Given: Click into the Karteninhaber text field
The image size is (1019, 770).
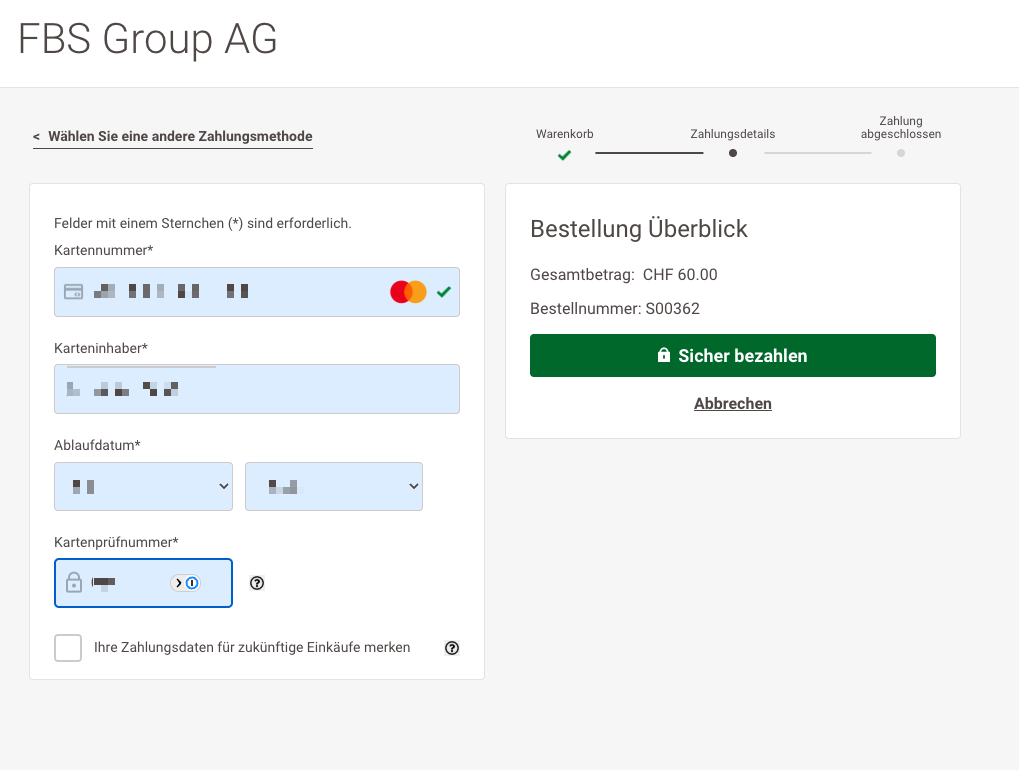Looking at the screenshot, I should [x=300, y=389].
